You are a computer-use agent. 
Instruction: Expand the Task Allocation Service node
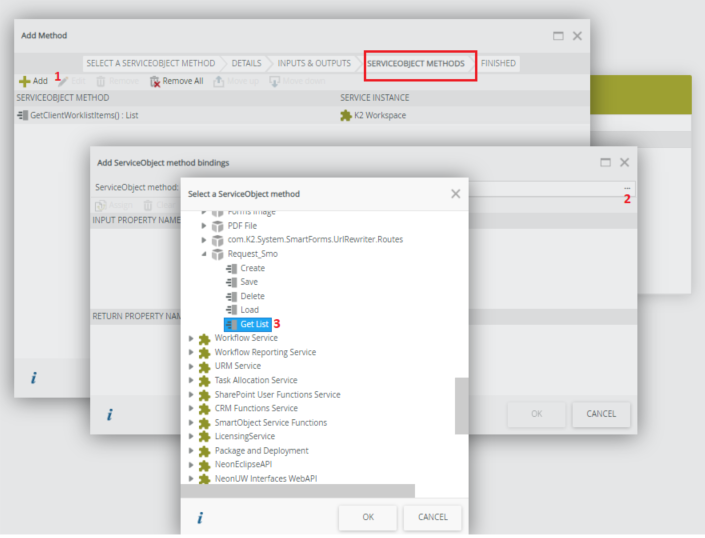(x=192, y=380)
